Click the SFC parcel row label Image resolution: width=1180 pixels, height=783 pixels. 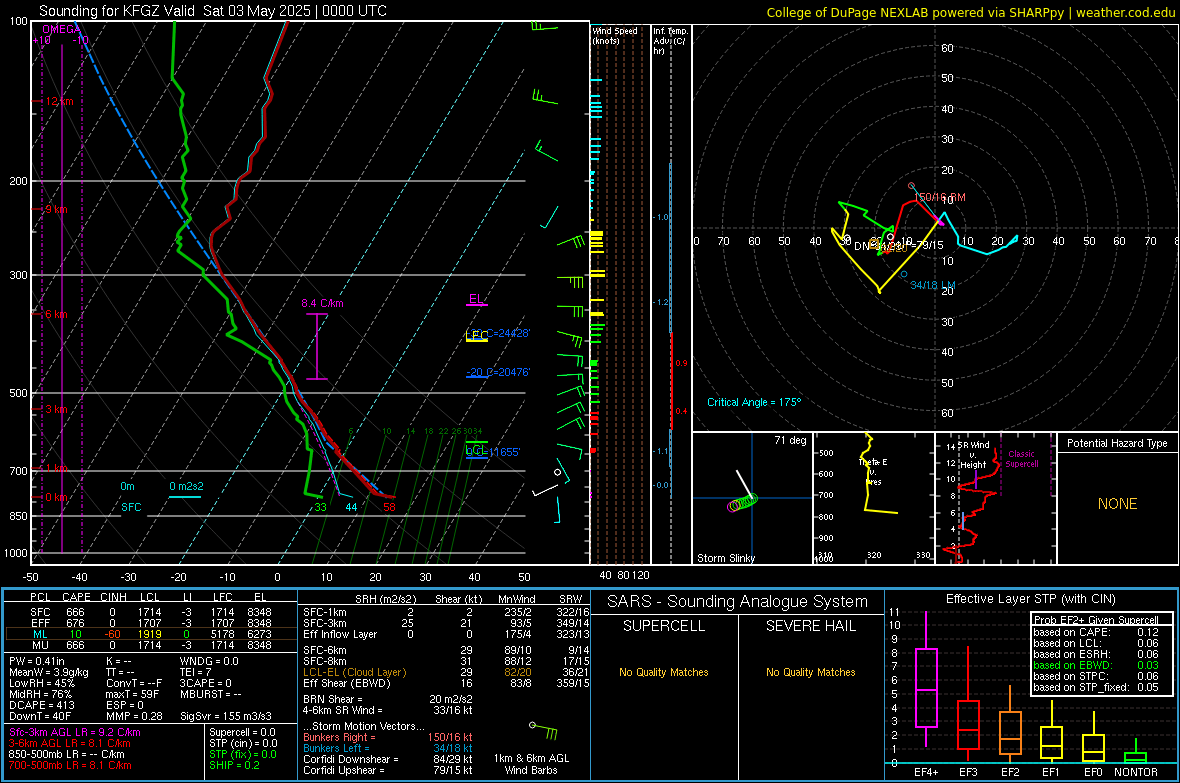[40, 612]
